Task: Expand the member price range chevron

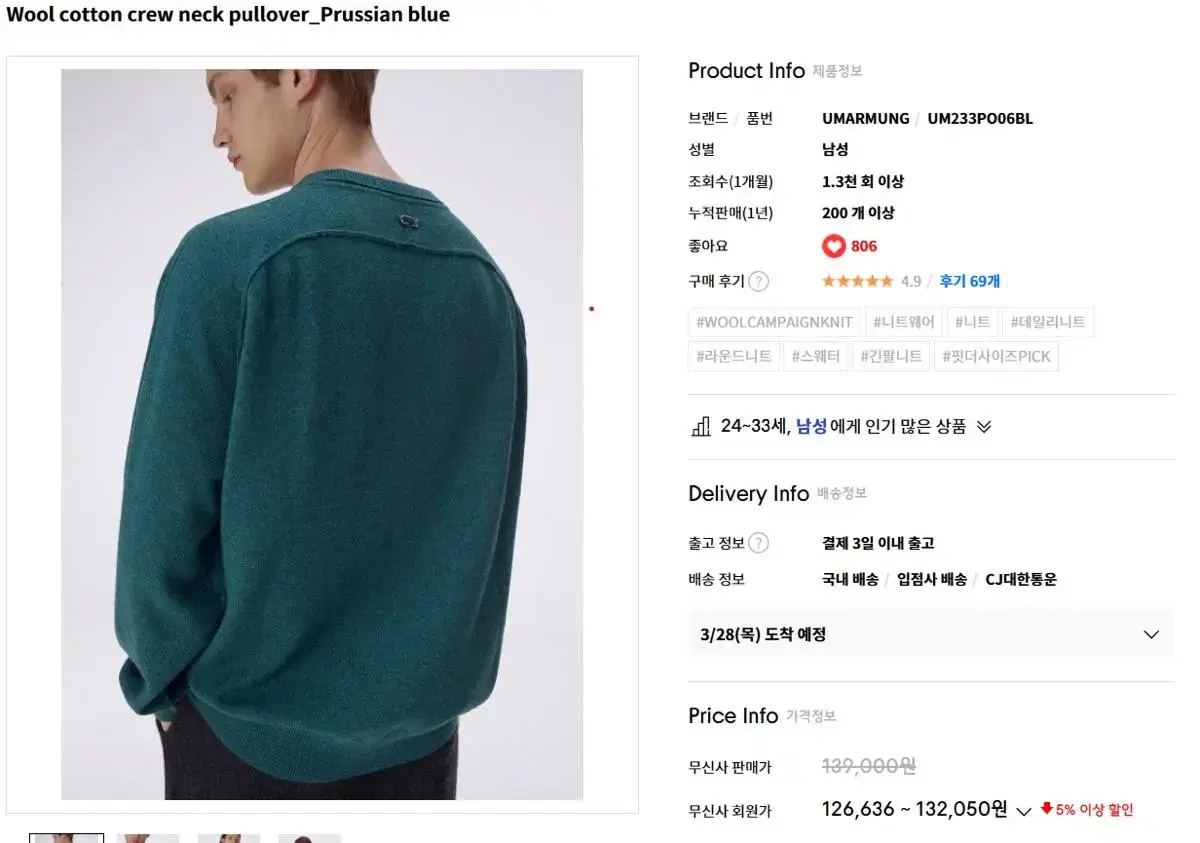Action: coord(1023,811)
